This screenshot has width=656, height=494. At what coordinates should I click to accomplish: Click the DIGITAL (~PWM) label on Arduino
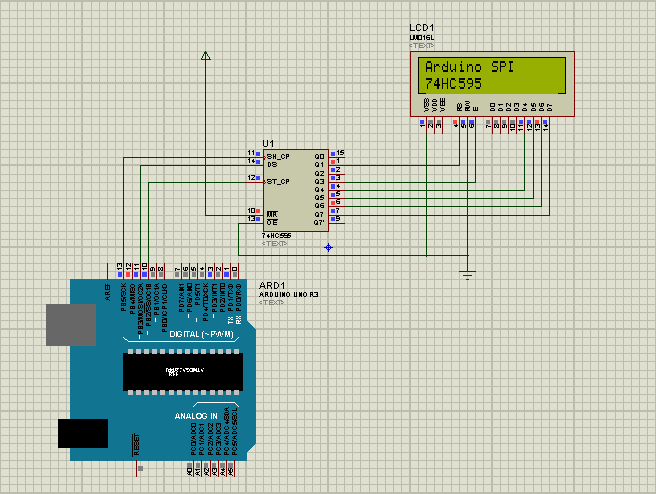point(201,334)
